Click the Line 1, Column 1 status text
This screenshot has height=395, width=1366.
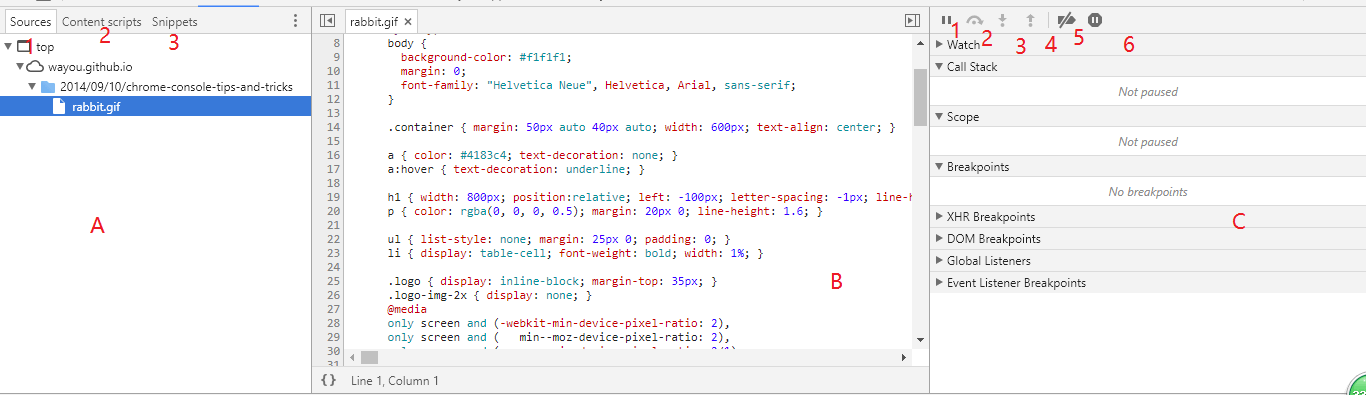394,381
